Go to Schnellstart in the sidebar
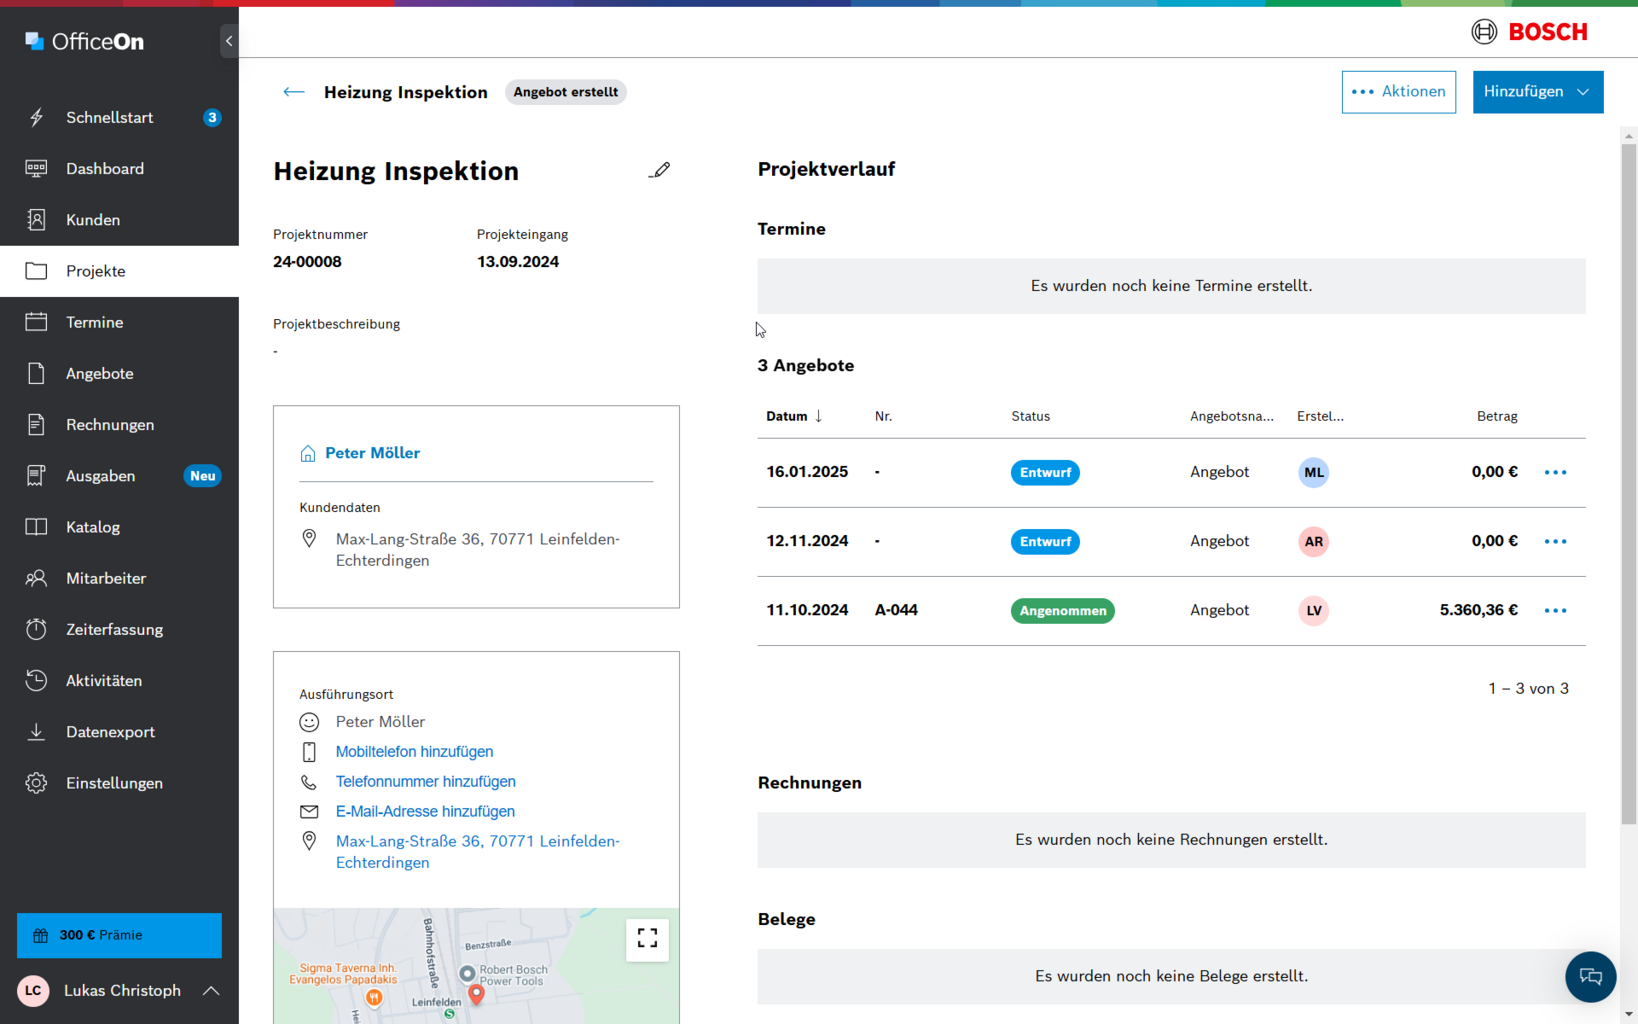Viewport: 1638px width, 1024px height. click(109, 118)
